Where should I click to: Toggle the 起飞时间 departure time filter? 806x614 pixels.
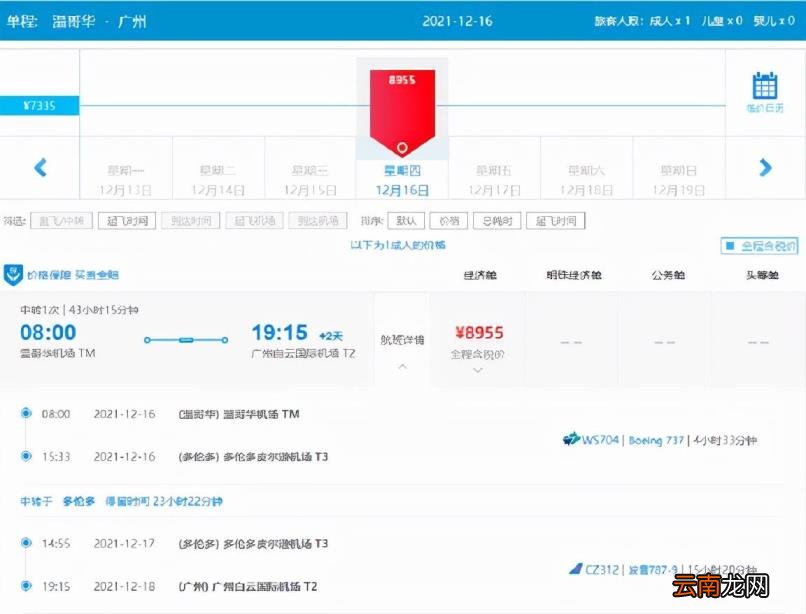[x=128, y=220]
